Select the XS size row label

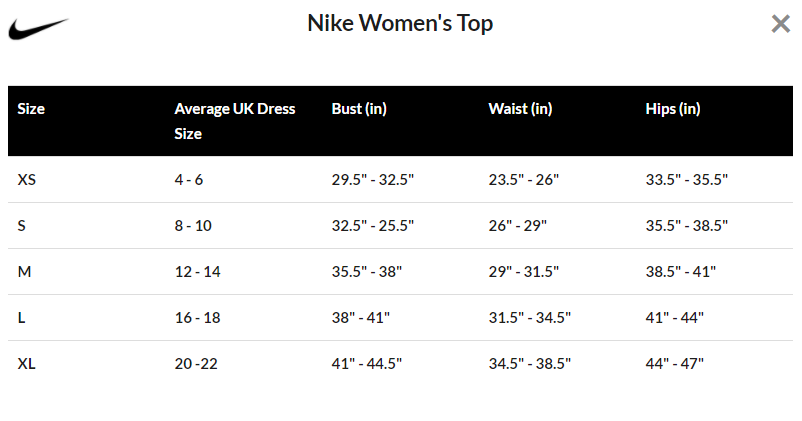coord(27,180)
